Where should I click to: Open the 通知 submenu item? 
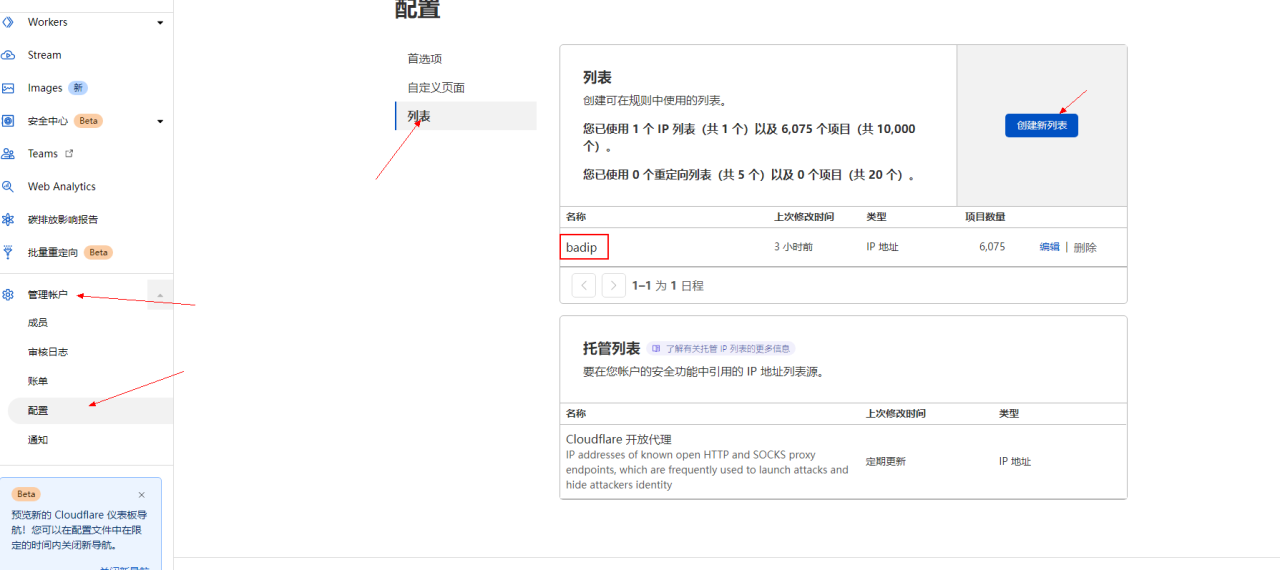(38, 440)
